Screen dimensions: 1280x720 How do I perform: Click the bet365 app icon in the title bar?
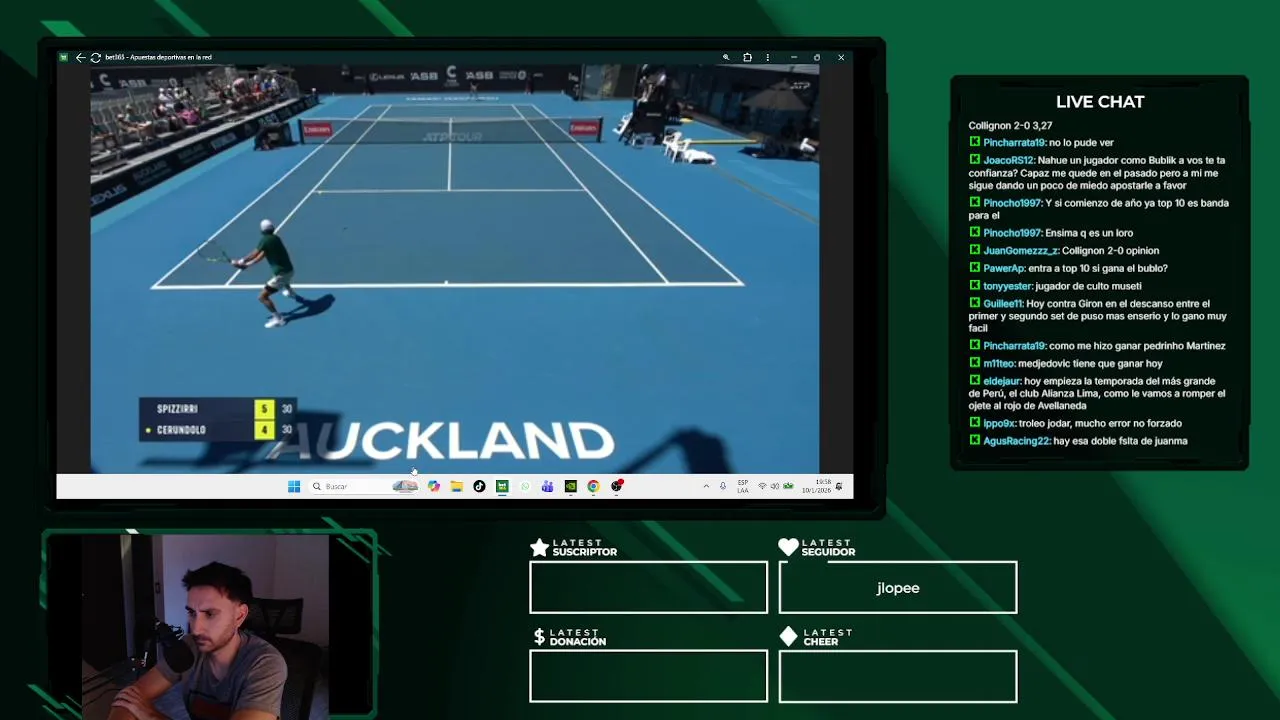coord(64,57)
